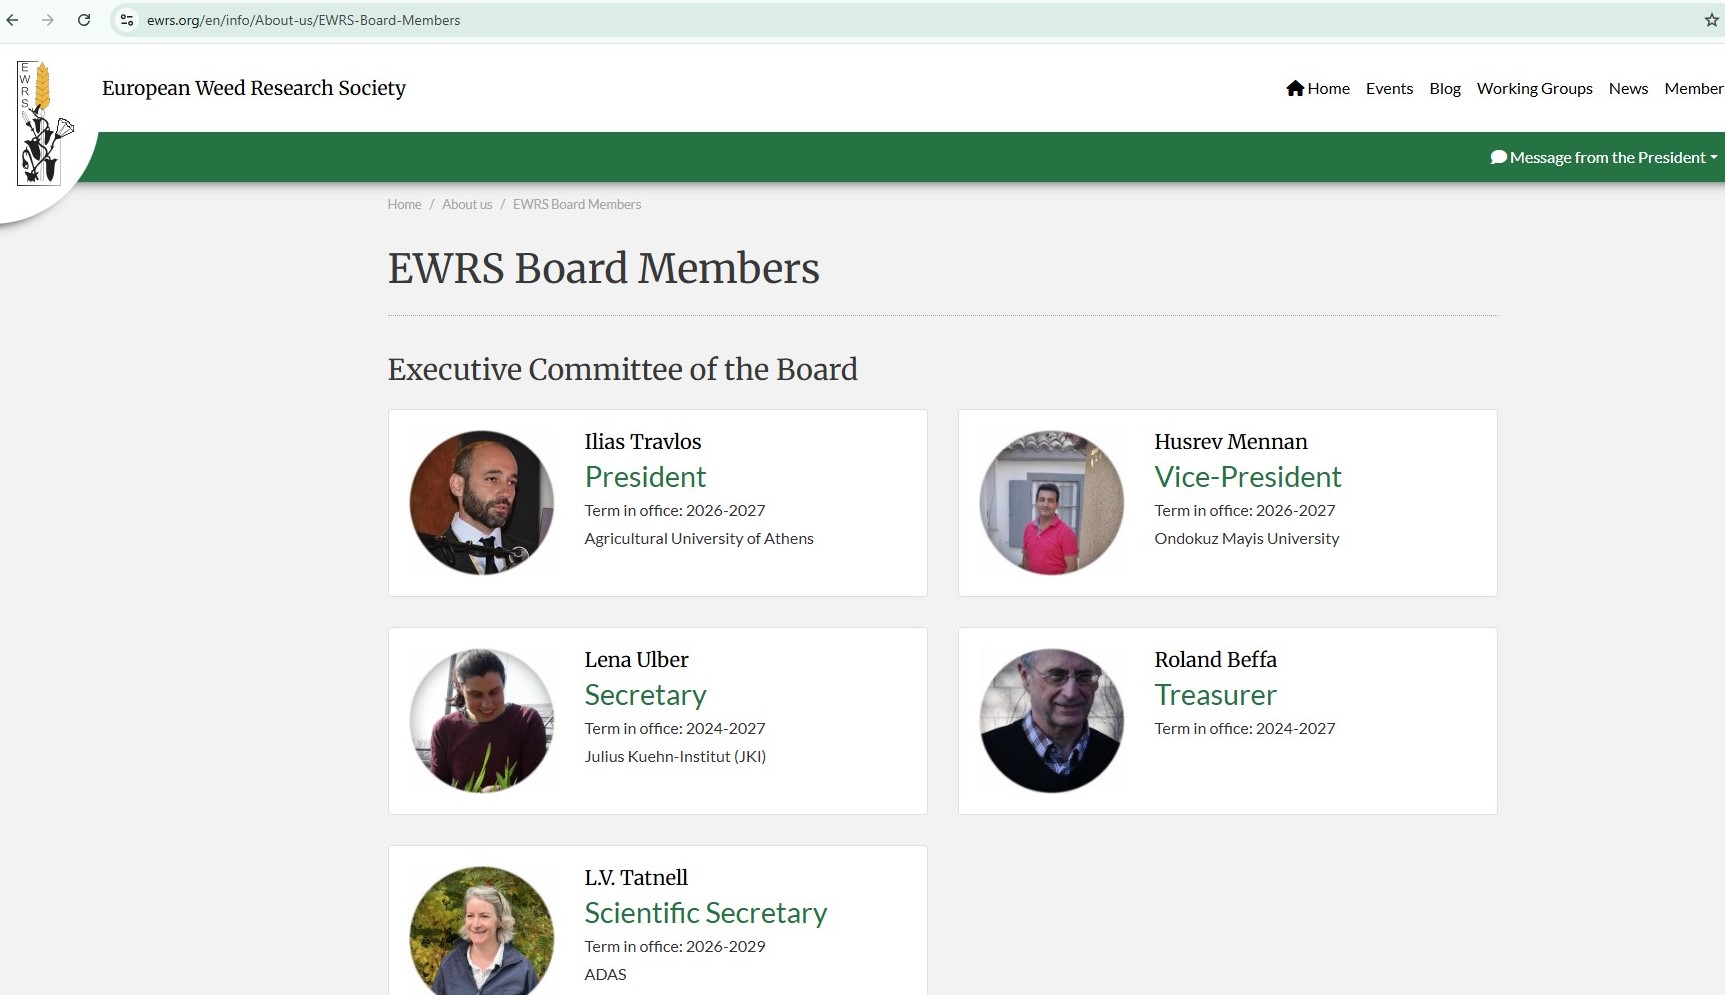Open site information icon in address bar
Image resolution: width=1725 pixels, height=995 pixels.
[x=127, y=20]
